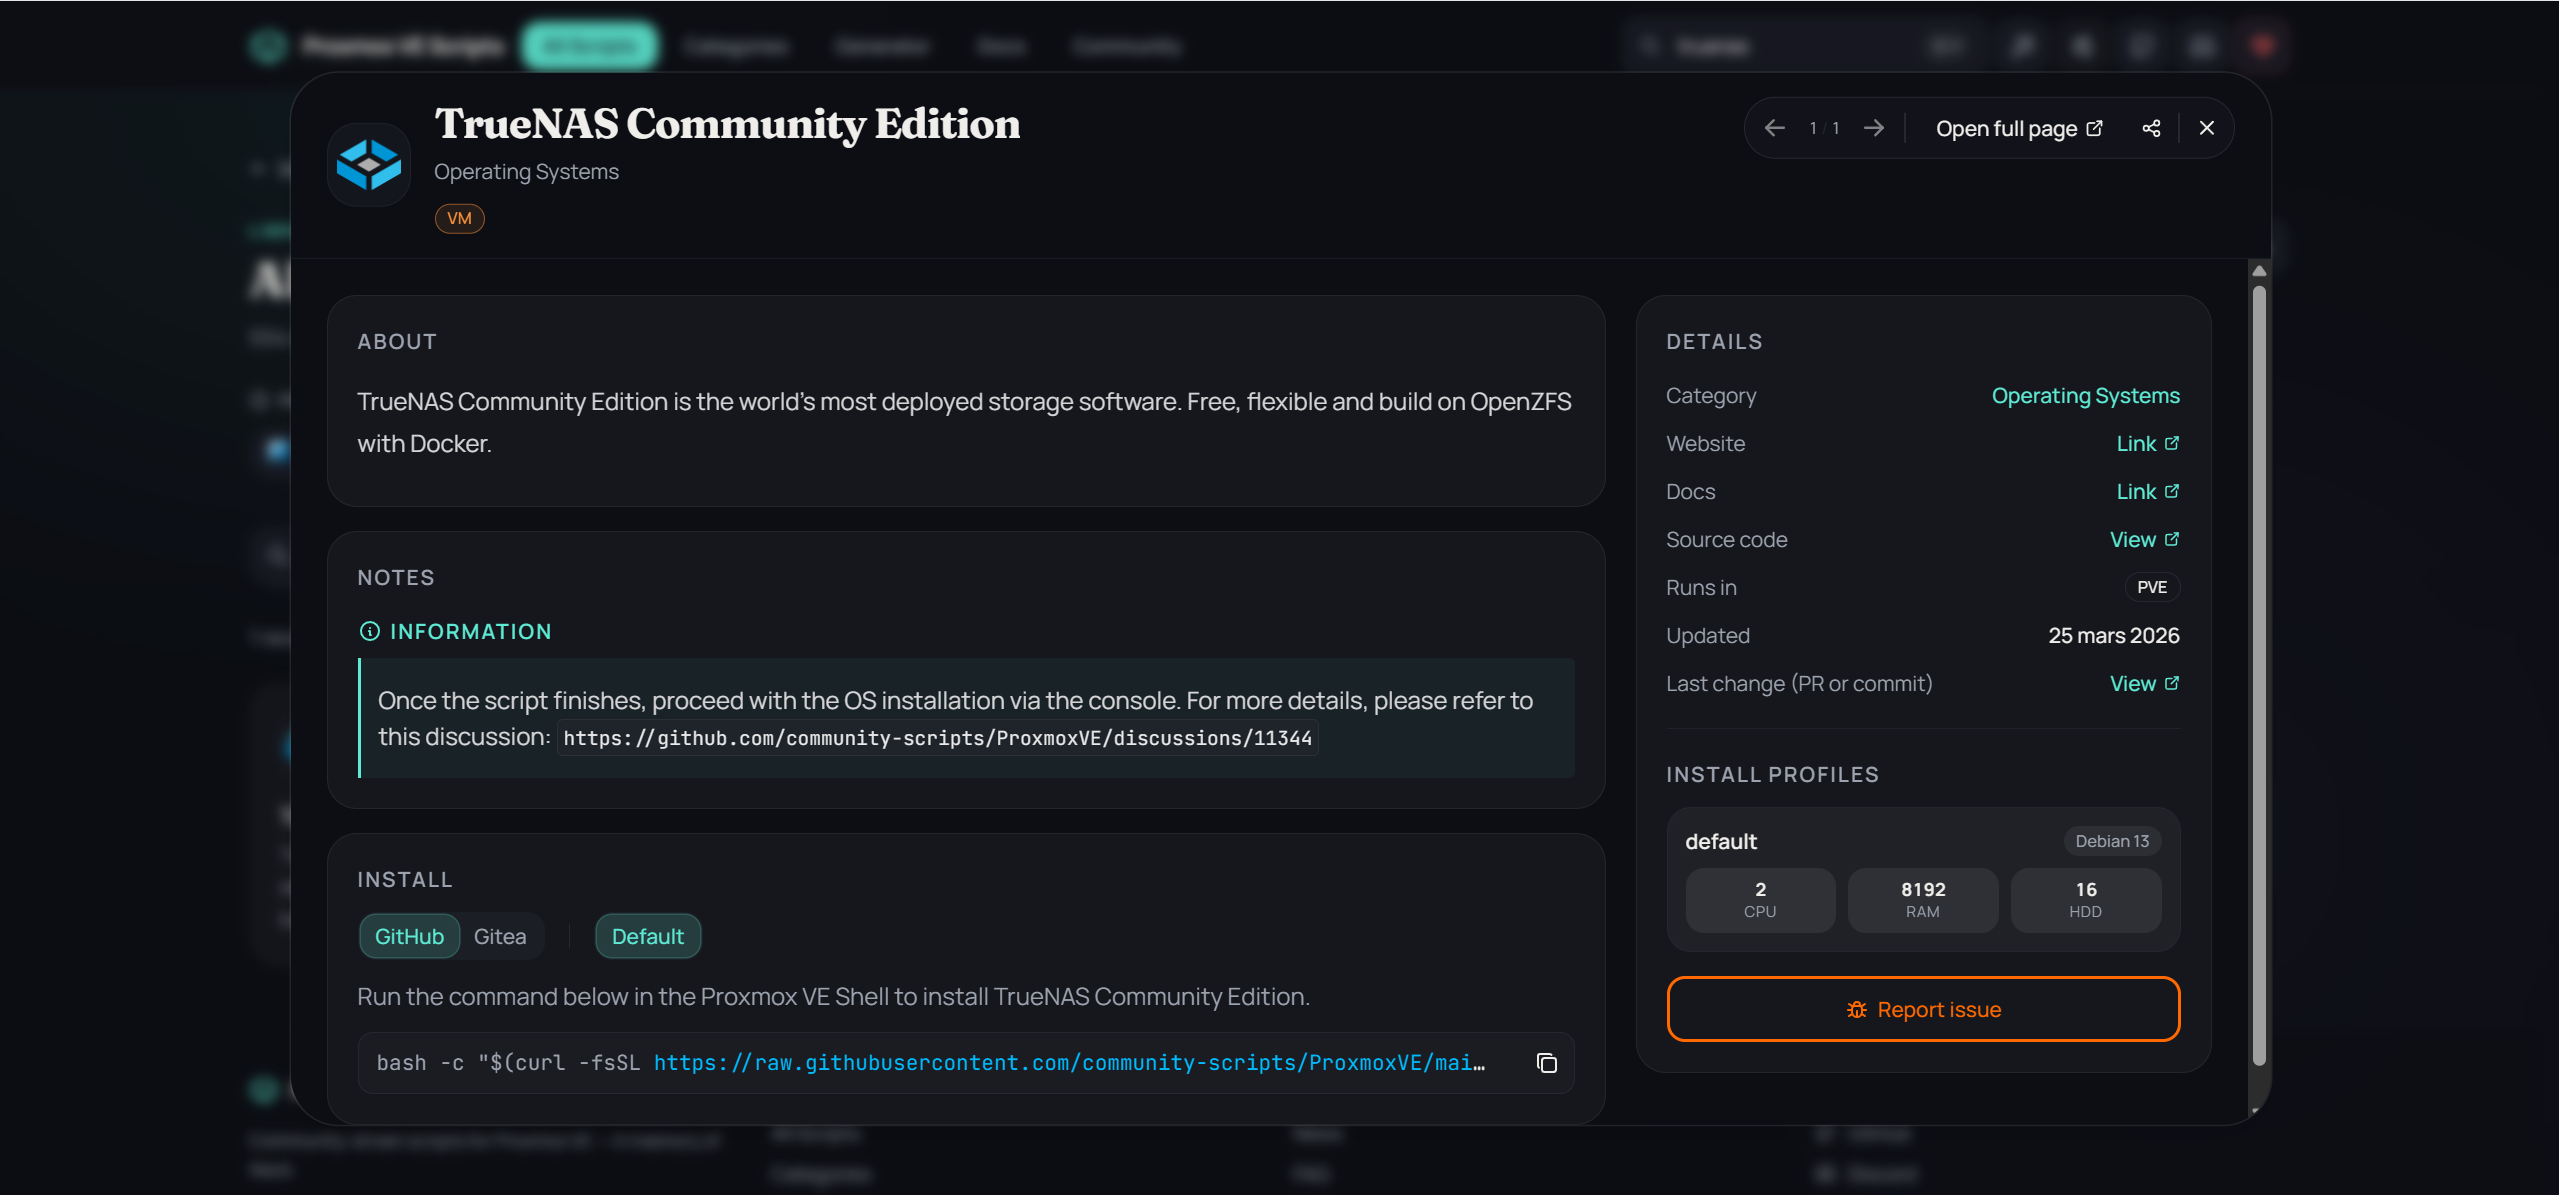
Task: Open the Operating Systems category link
Action: (2086, 395)
